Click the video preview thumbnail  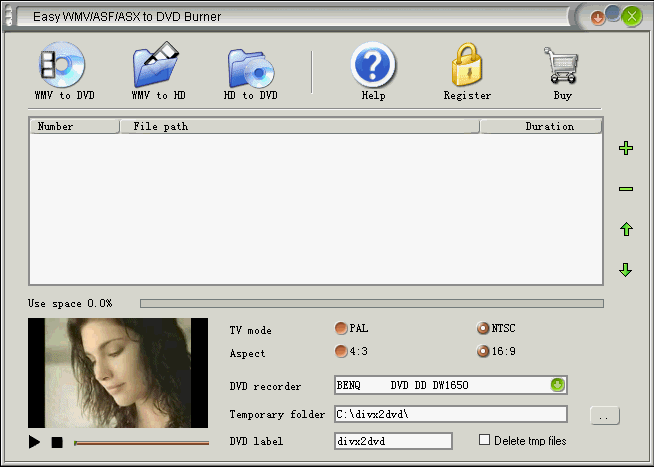118,373
